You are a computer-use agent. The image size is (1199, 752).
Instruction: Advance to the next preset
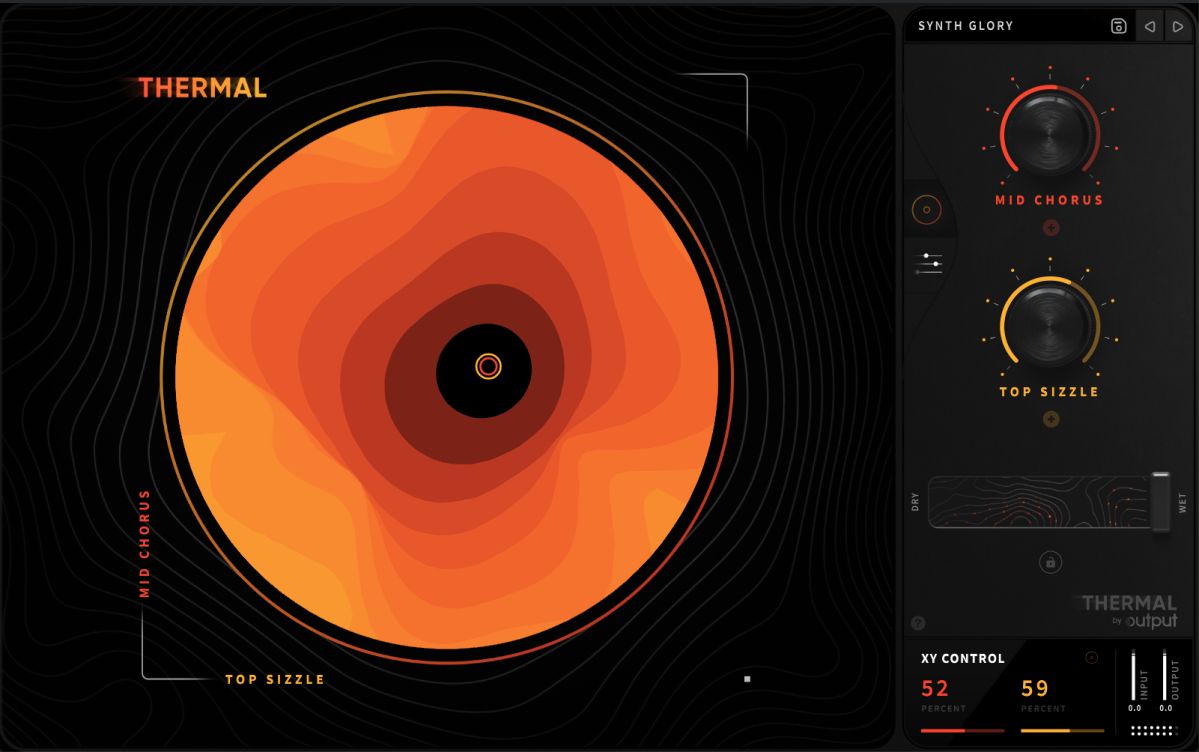coord(1178,26)
